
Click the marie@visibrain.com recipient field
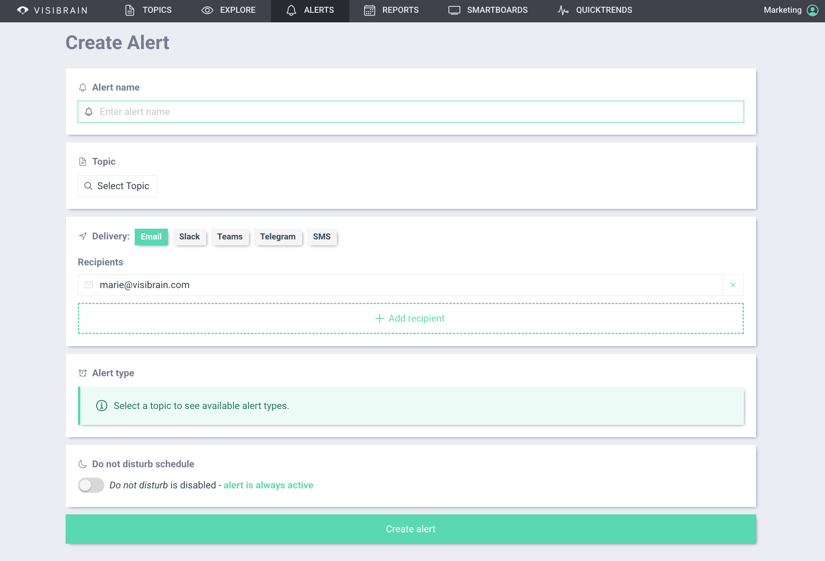[x=400, y=285]
